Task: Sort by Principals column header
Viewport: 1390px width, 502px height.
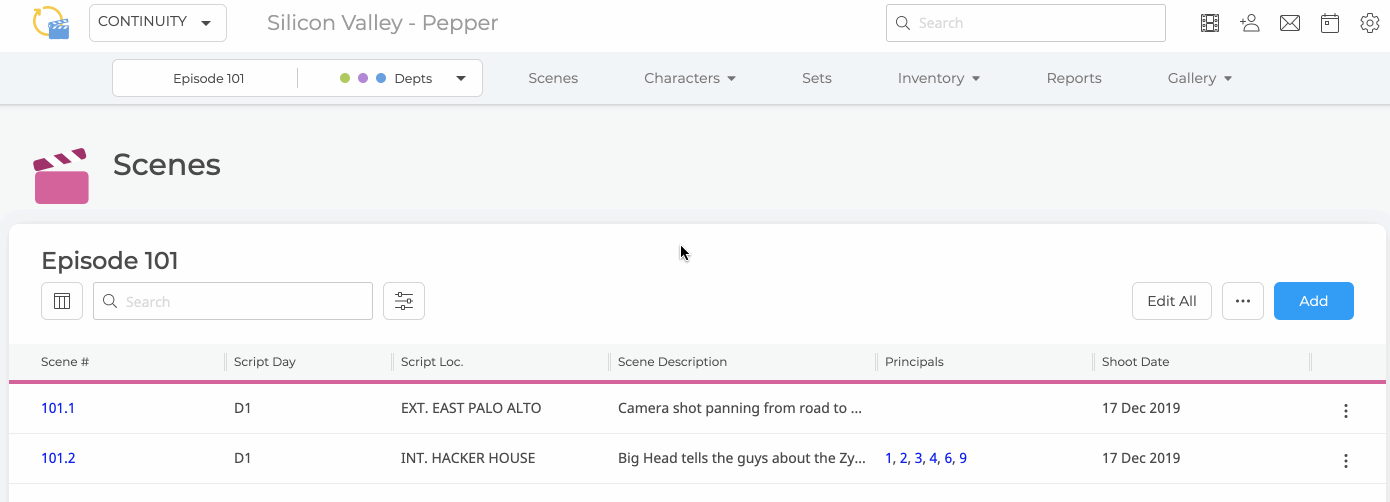Action: tap(914, 362)
